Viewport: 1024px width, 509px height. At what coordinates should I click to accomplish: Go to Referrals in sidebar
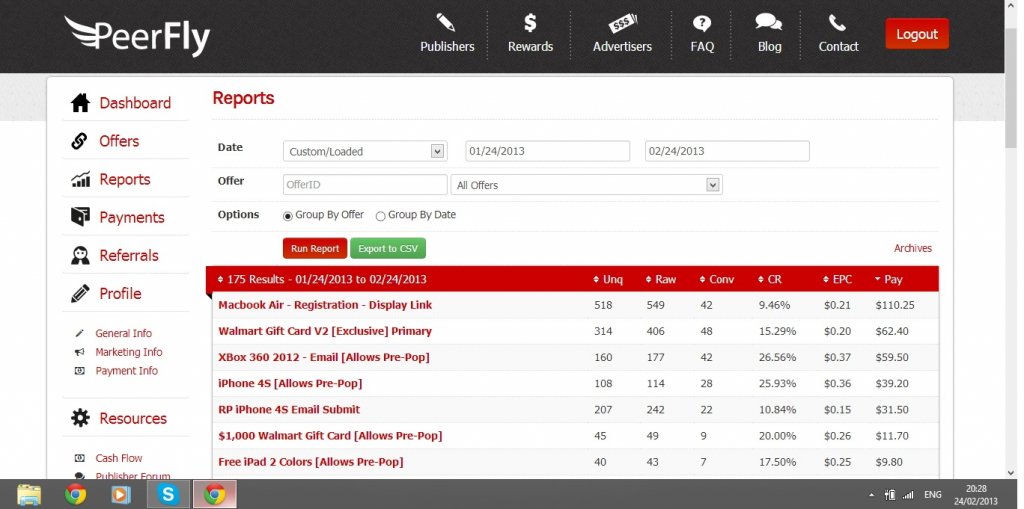click(129, 255)
